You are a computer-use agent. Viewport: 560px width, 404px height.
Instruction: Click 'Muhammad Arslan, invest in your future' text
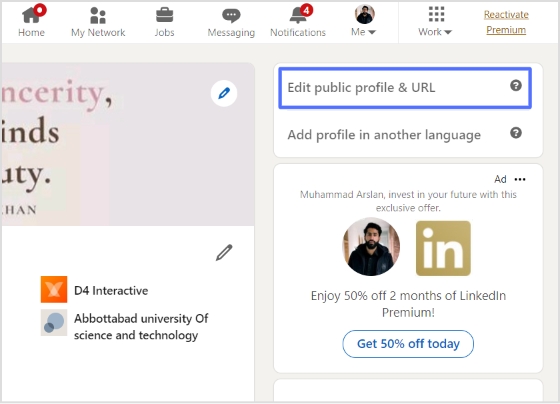pyautogui.click(x=408, y=201)
